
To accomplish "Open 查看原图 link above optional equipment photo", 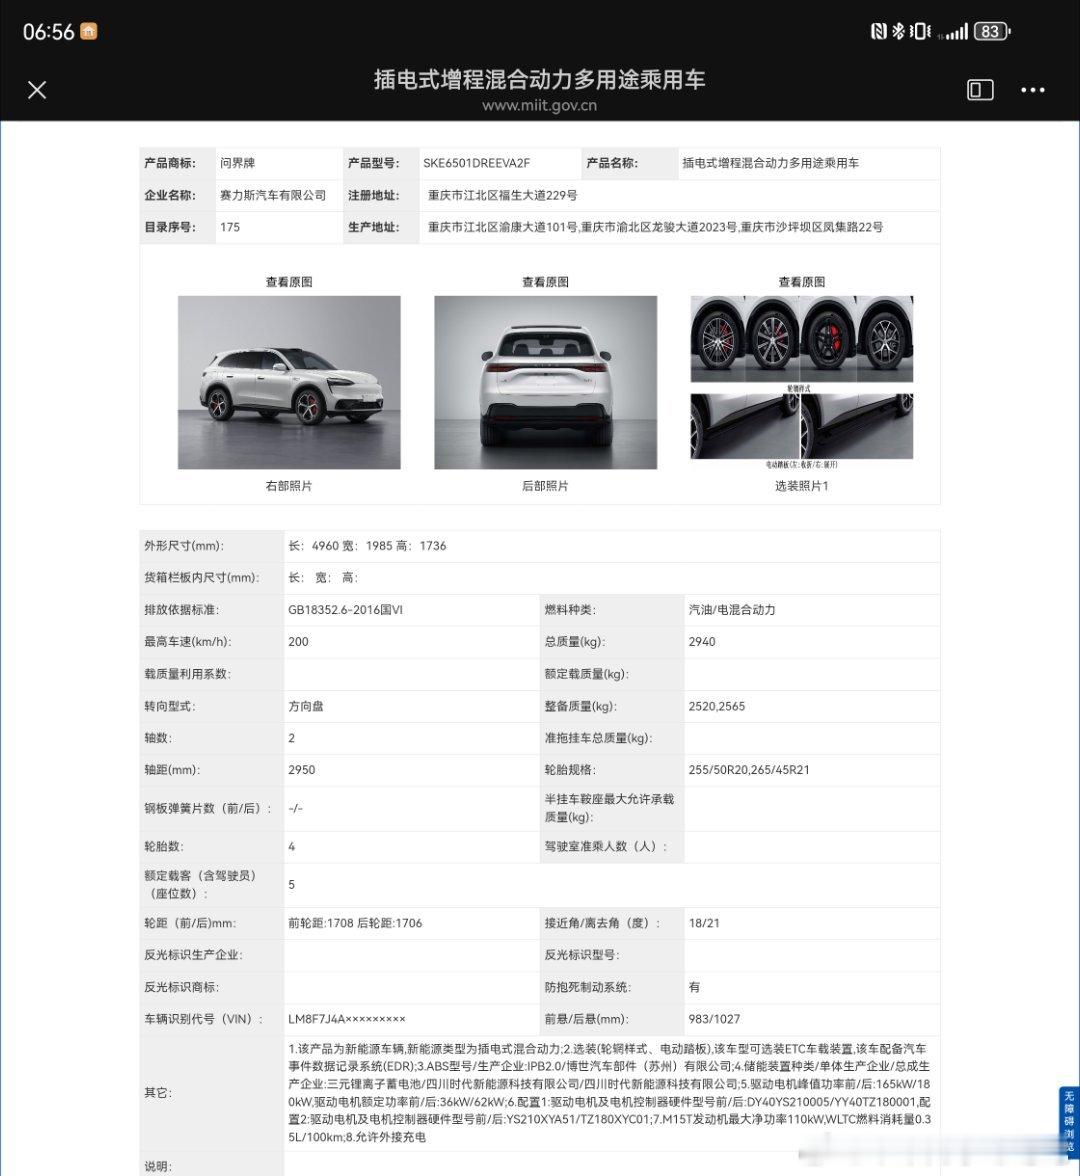I will click(802, 282).
